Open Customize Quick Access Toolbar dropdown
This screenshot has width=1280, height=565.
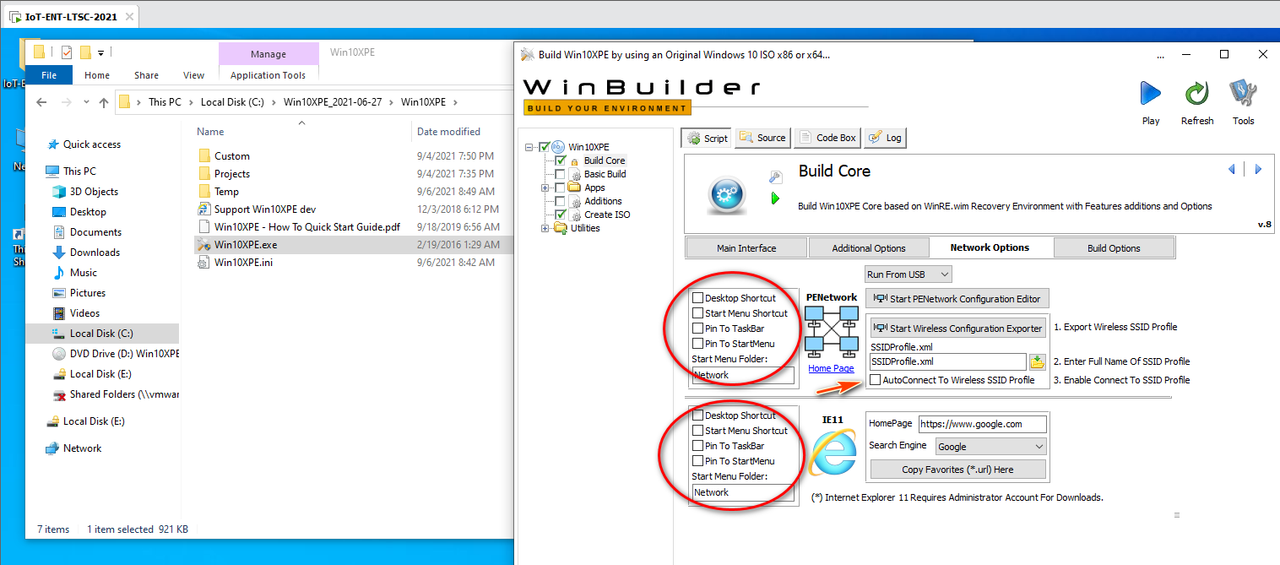(x=101, y=53)
